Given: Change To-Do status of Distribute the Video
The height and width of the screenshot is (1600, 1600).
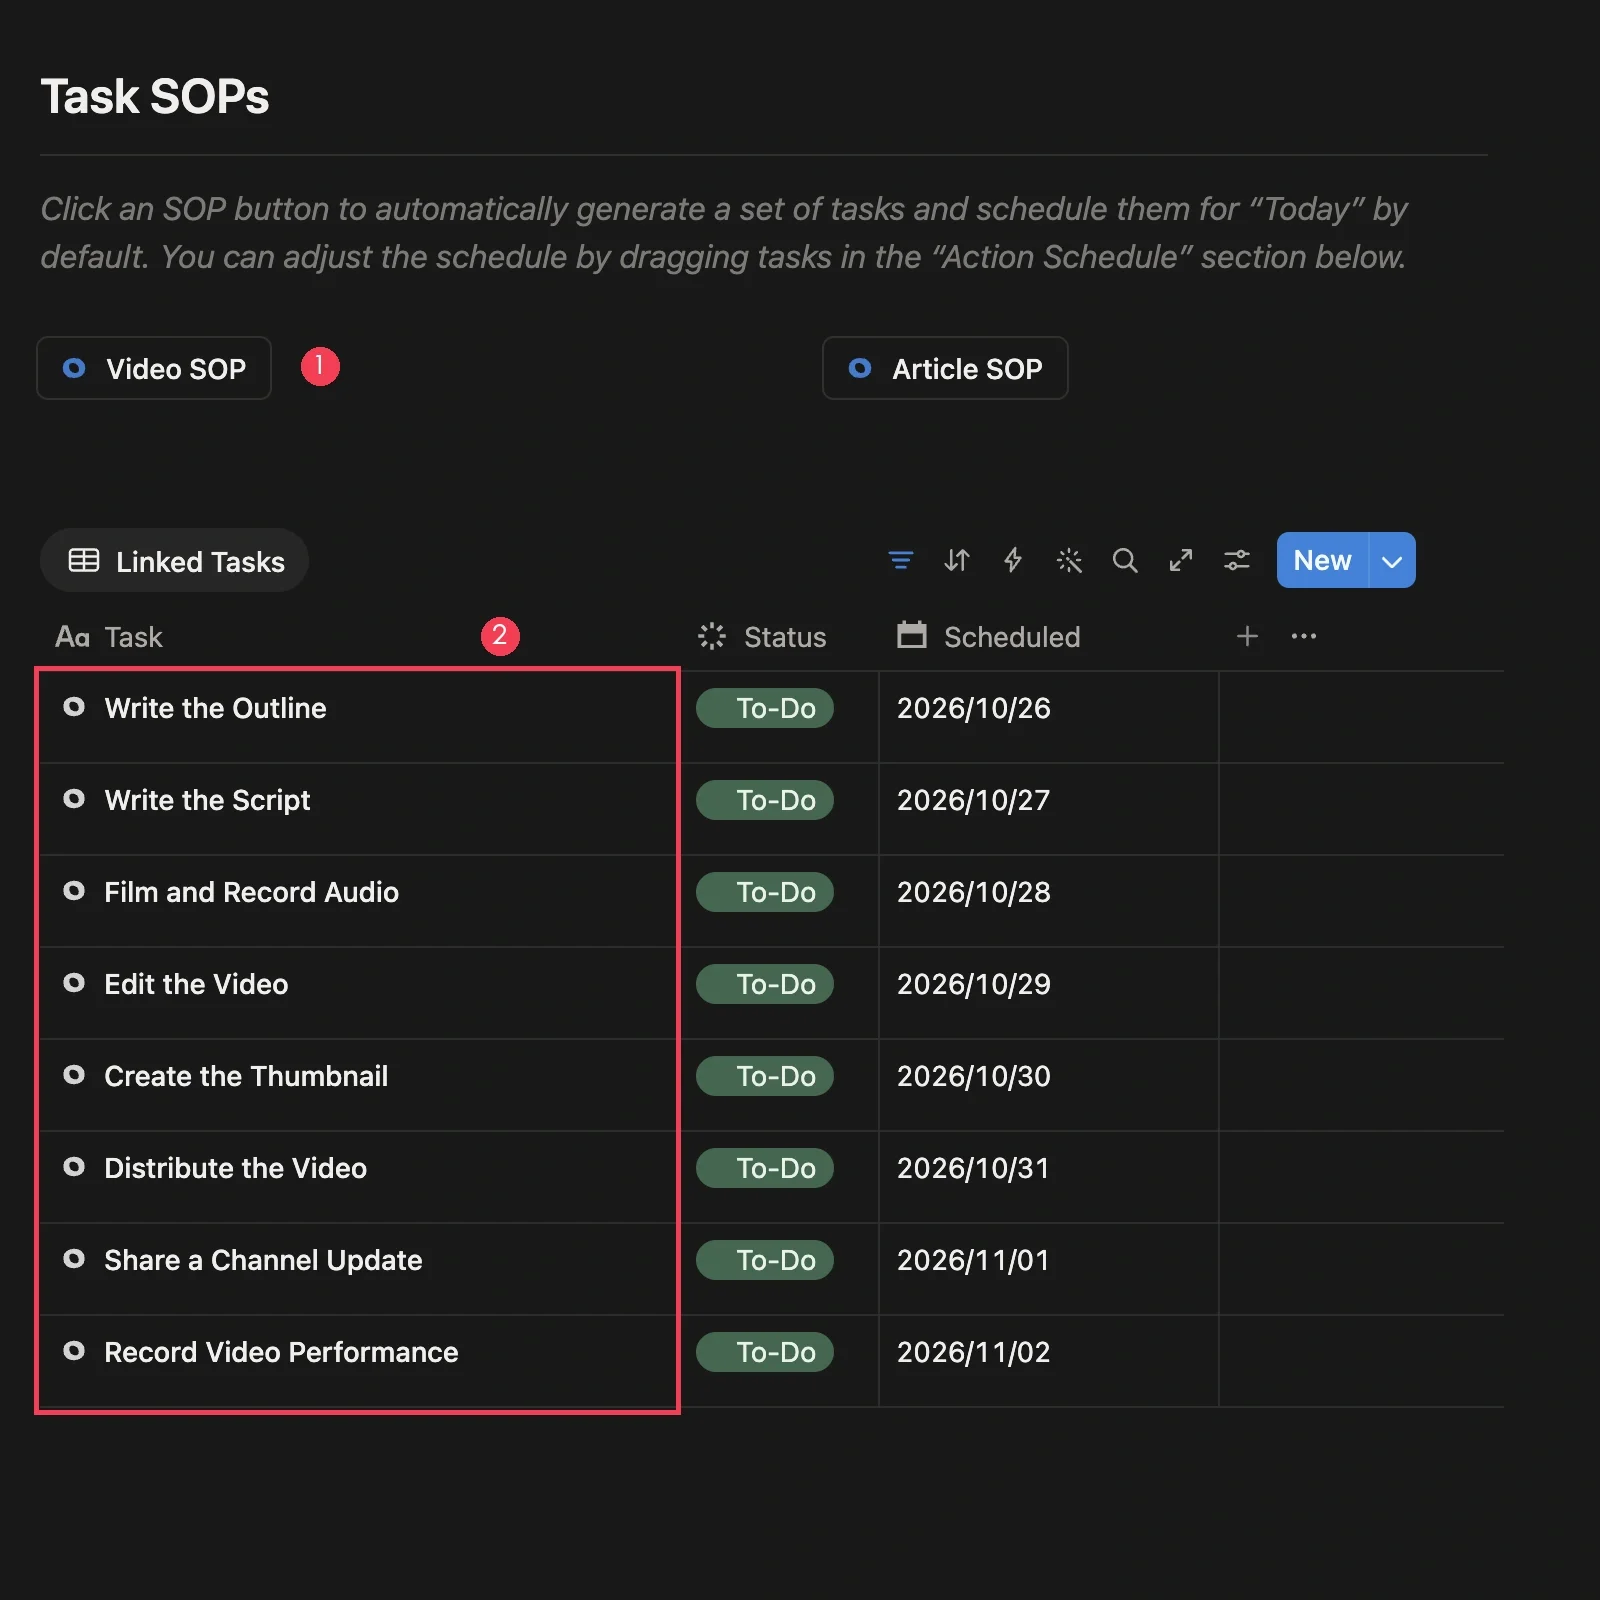Looking at the screenshot, I should point(765,1168).
